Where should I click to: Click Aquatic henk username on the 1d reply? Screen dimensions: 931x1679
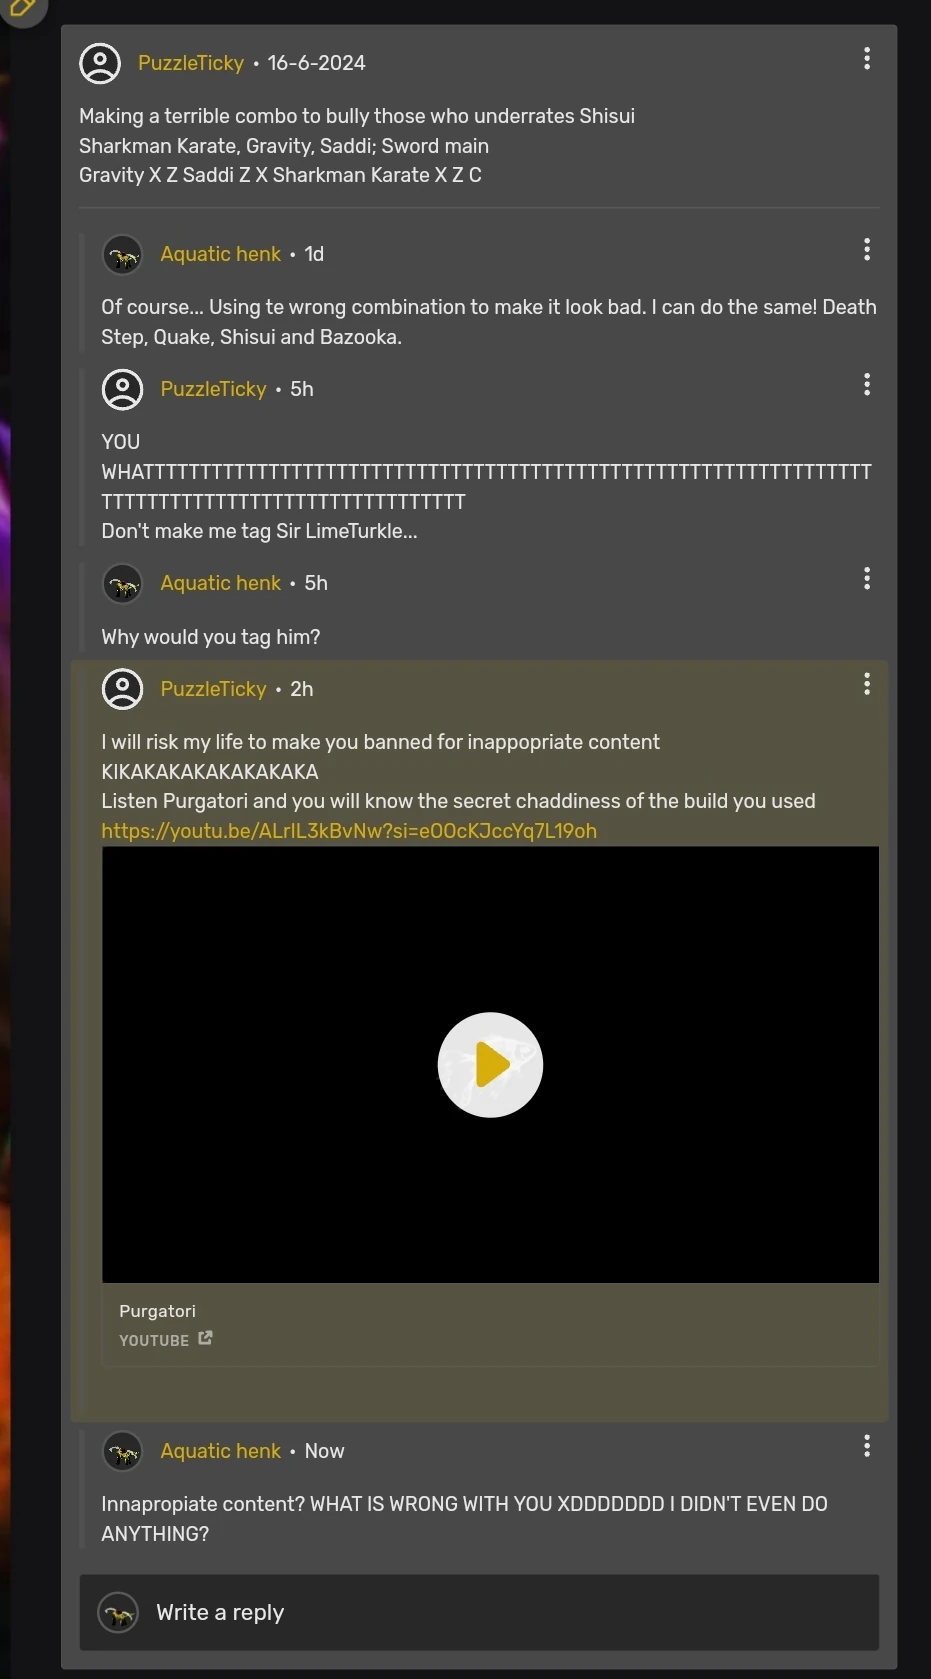pos(221,254)
